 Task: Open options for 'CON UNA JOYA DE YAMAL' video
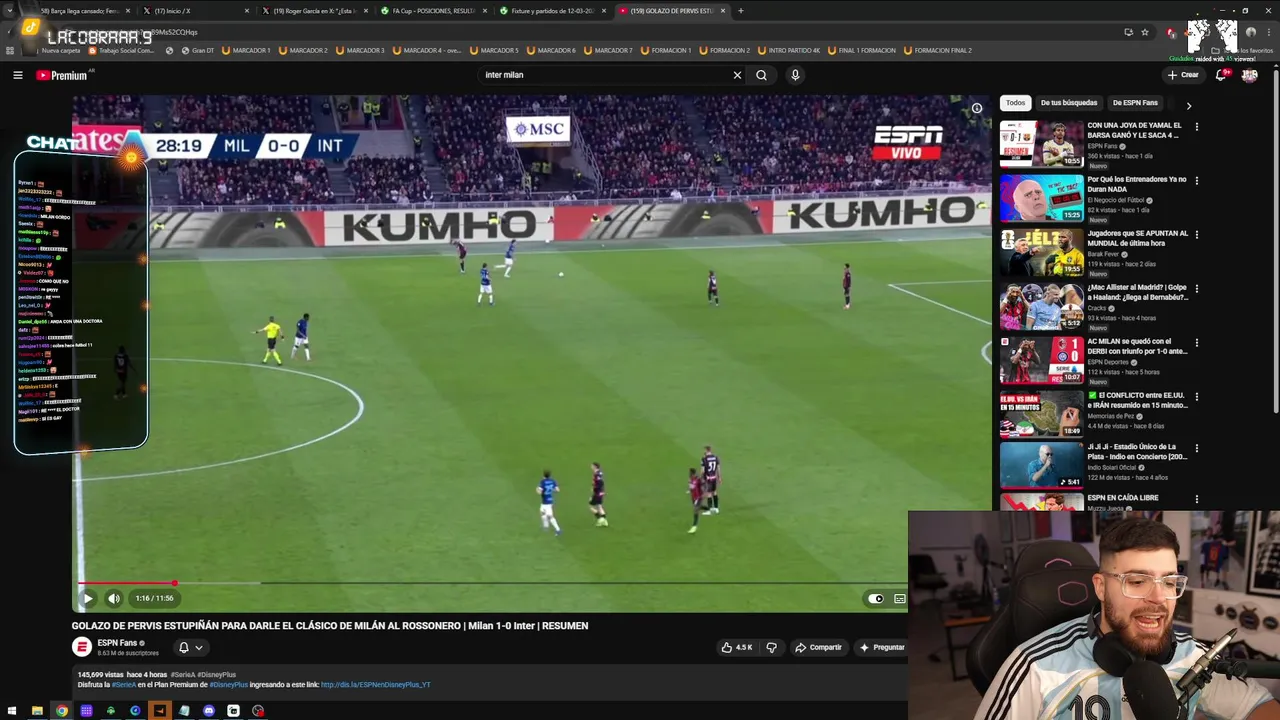click(1196, 127)
